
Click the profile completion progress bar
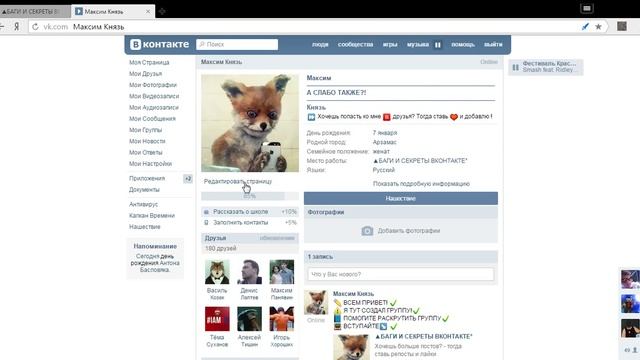click(250, 196)
